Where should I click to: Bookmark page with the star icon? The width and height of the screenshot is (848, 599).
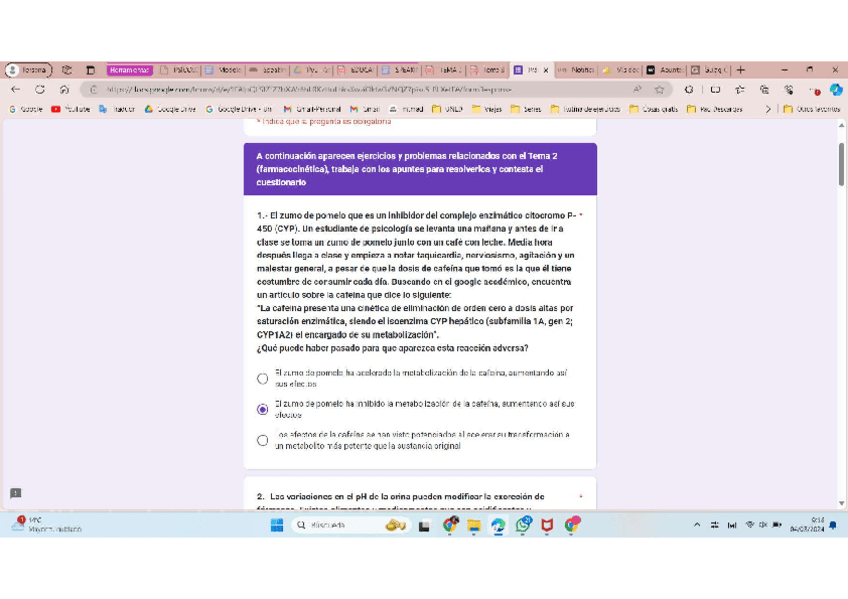tap(659, 89)
